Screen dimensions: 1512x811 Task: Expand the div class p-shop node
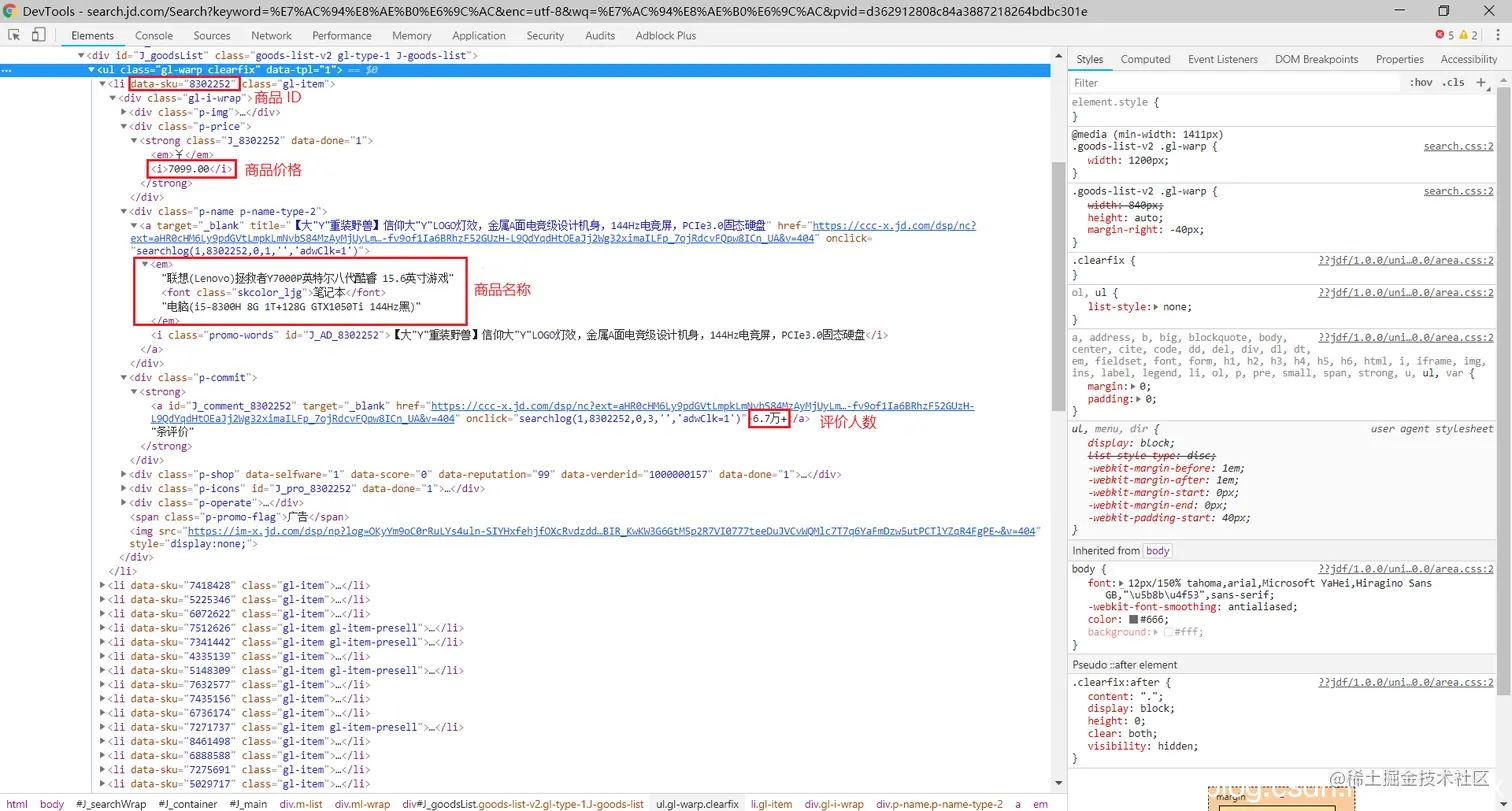(x=124, y=474)
